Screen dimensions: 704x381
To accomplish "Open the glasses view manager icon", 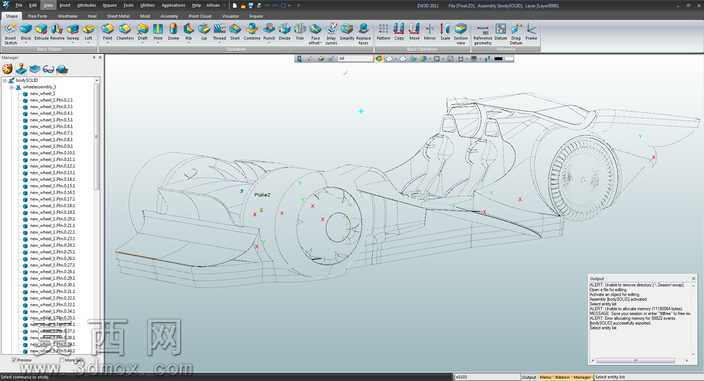I will click(x=48, y=69).
